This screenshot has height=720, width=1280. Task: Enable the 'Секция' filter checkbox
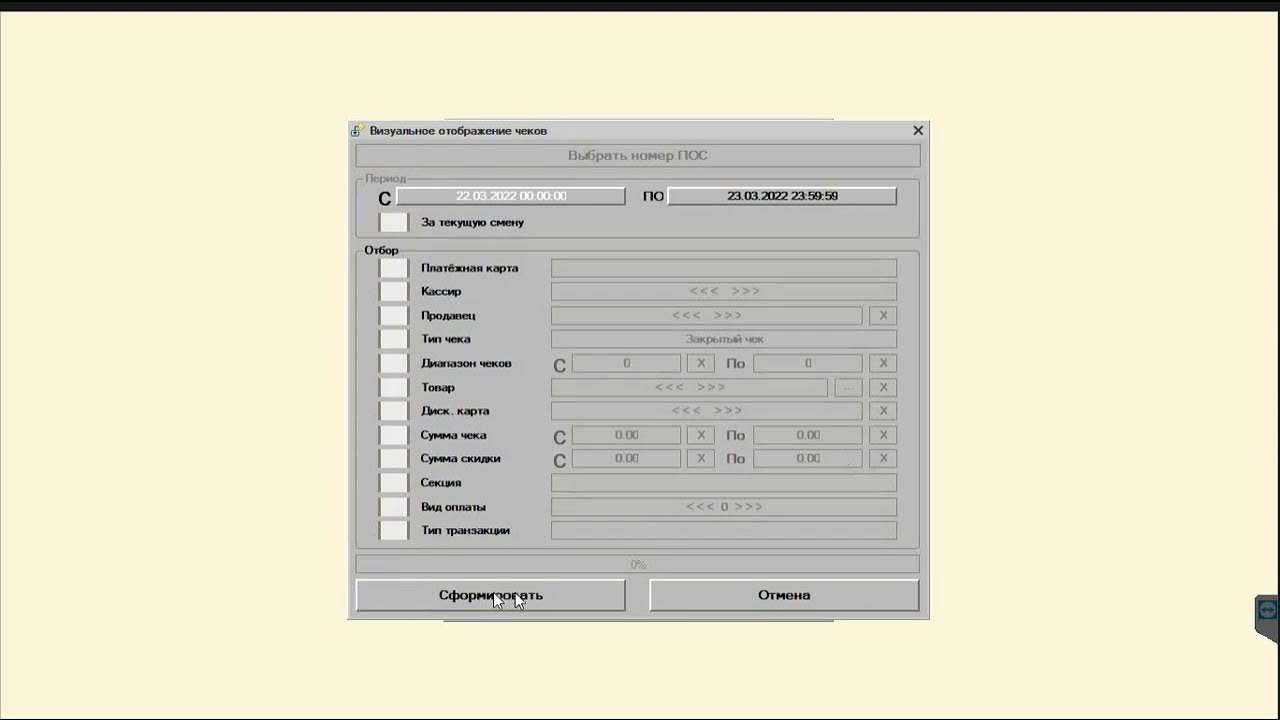pyautogui.click(x=394, y=482)
